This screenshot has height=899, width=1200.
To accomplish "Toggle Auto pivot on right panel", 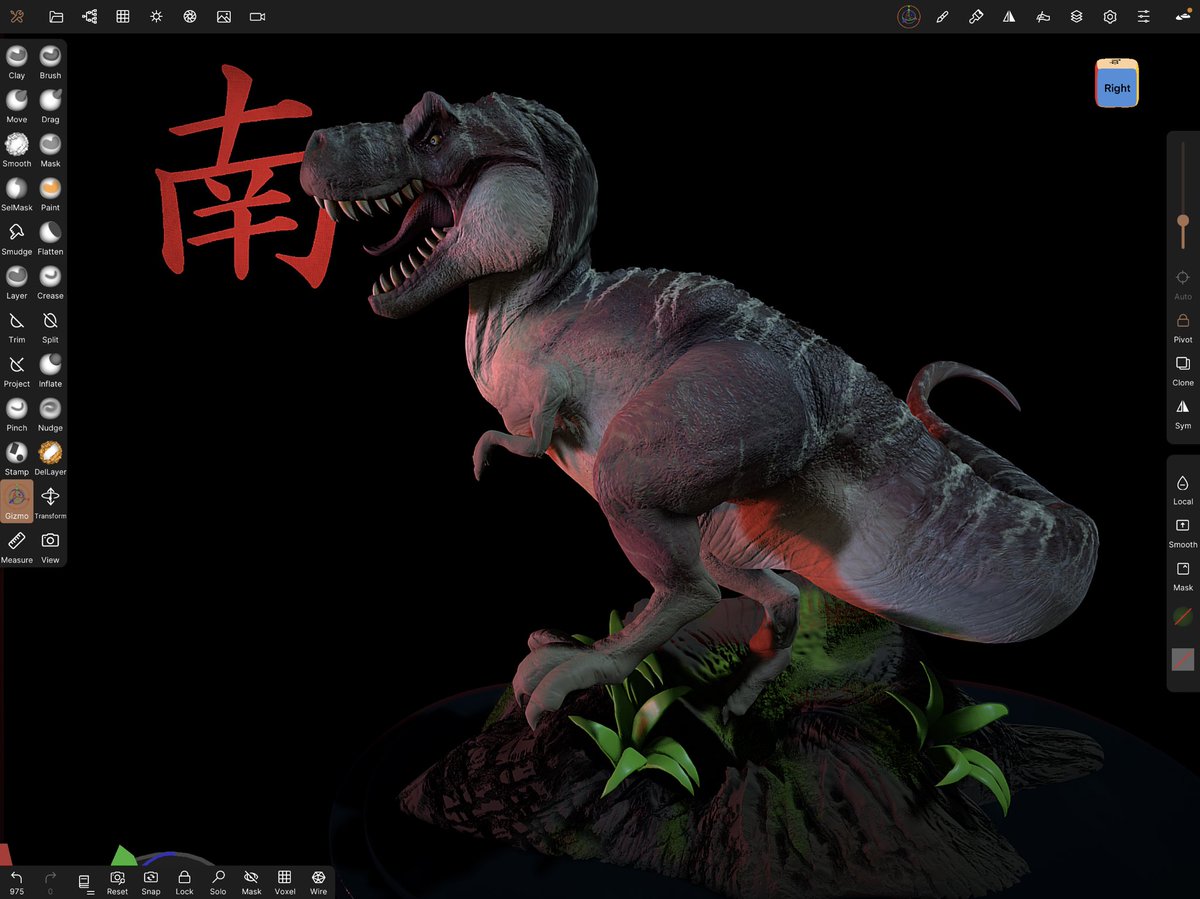I will tap(1183, 283).
